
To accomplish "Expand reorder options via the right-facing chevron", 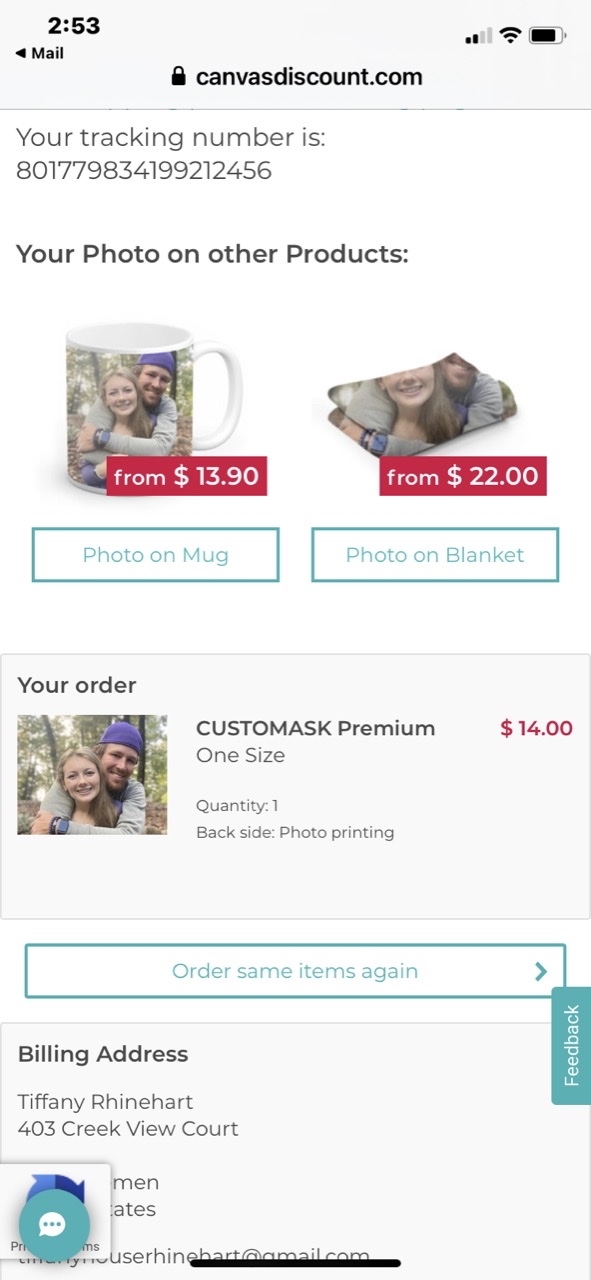I will coord(540,970).
